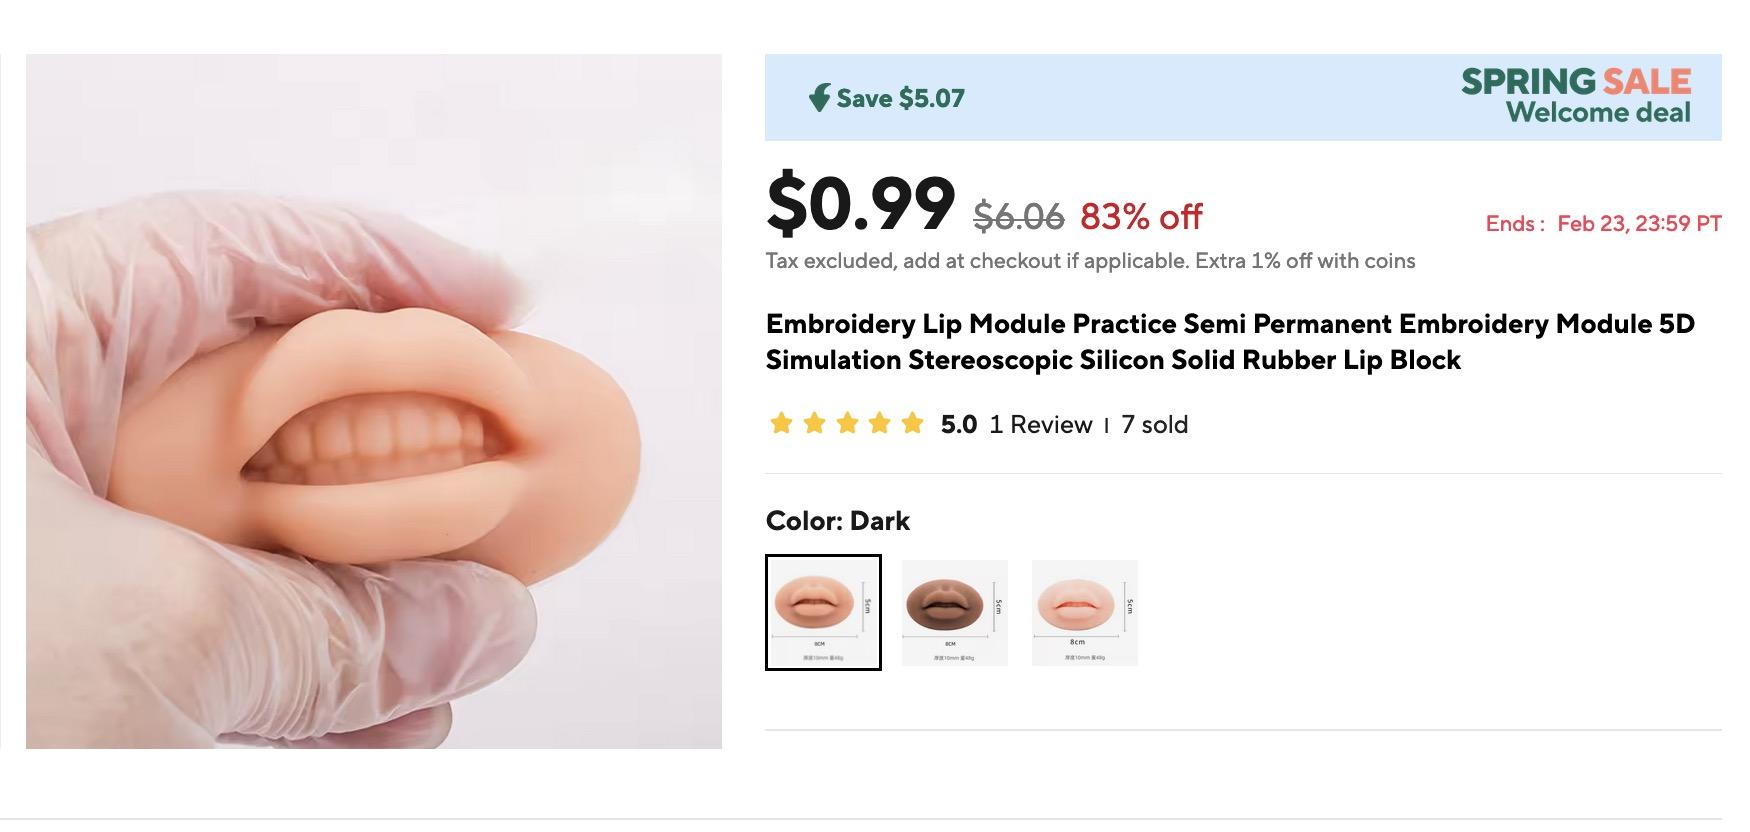Click the fifth rating star

(912, 424)
